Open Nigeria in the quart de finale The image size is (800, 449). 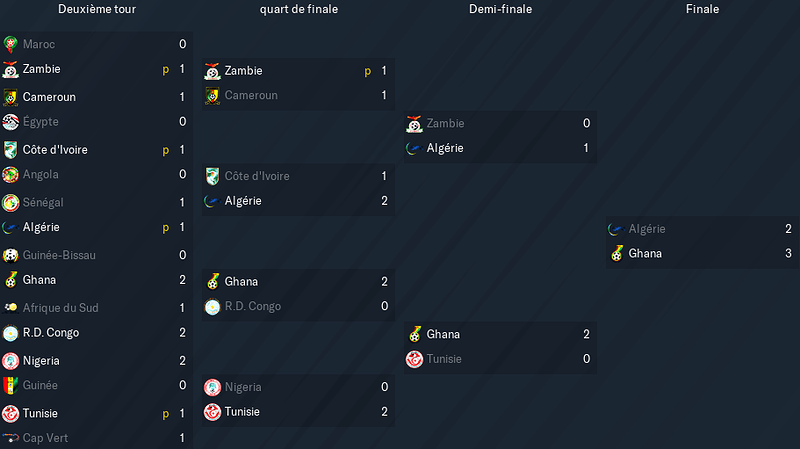point(243,387)
